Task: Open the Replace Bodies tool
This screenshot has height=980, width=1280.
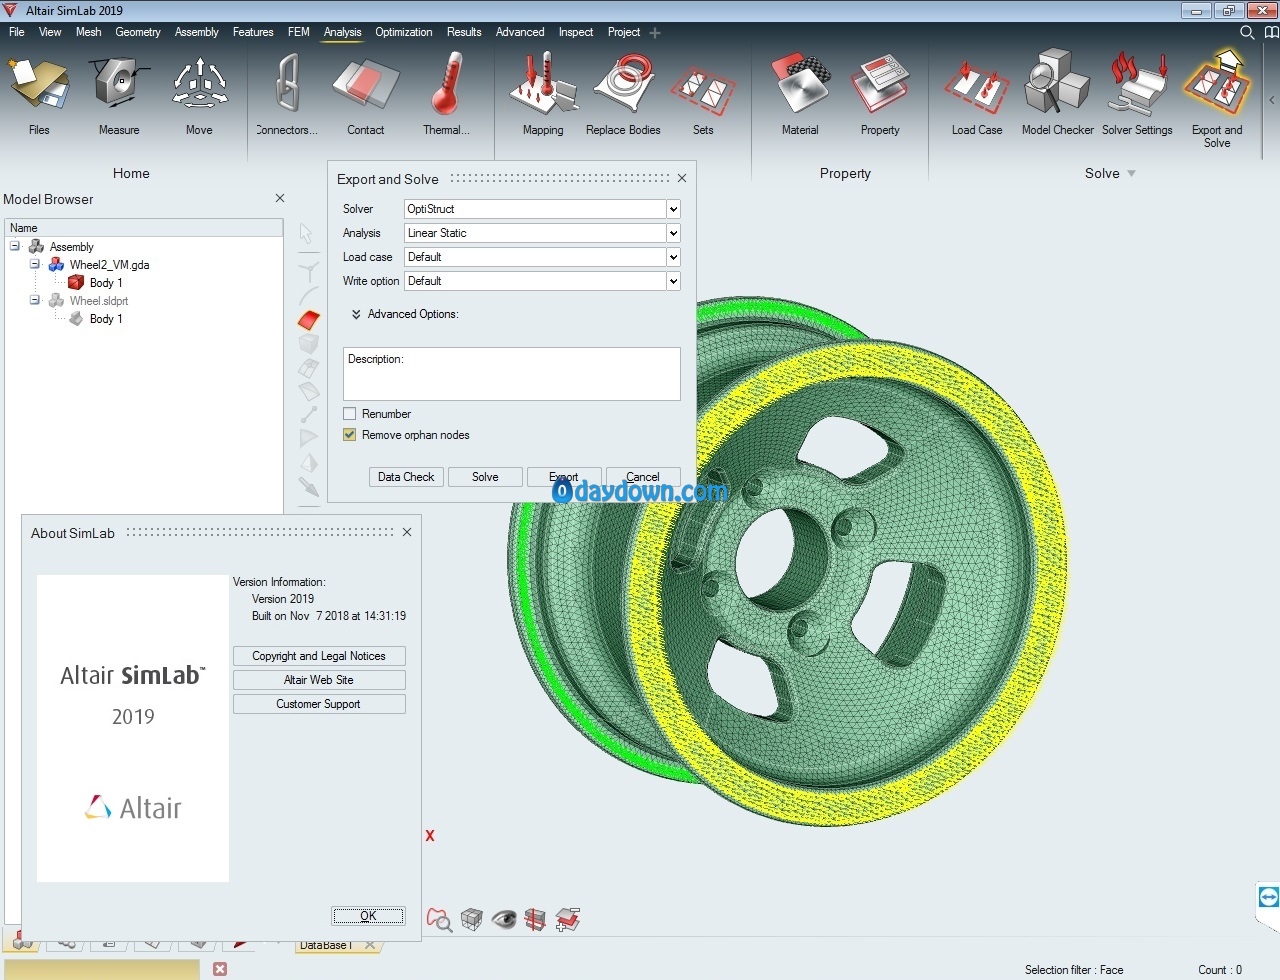Action: click(623, 96)
